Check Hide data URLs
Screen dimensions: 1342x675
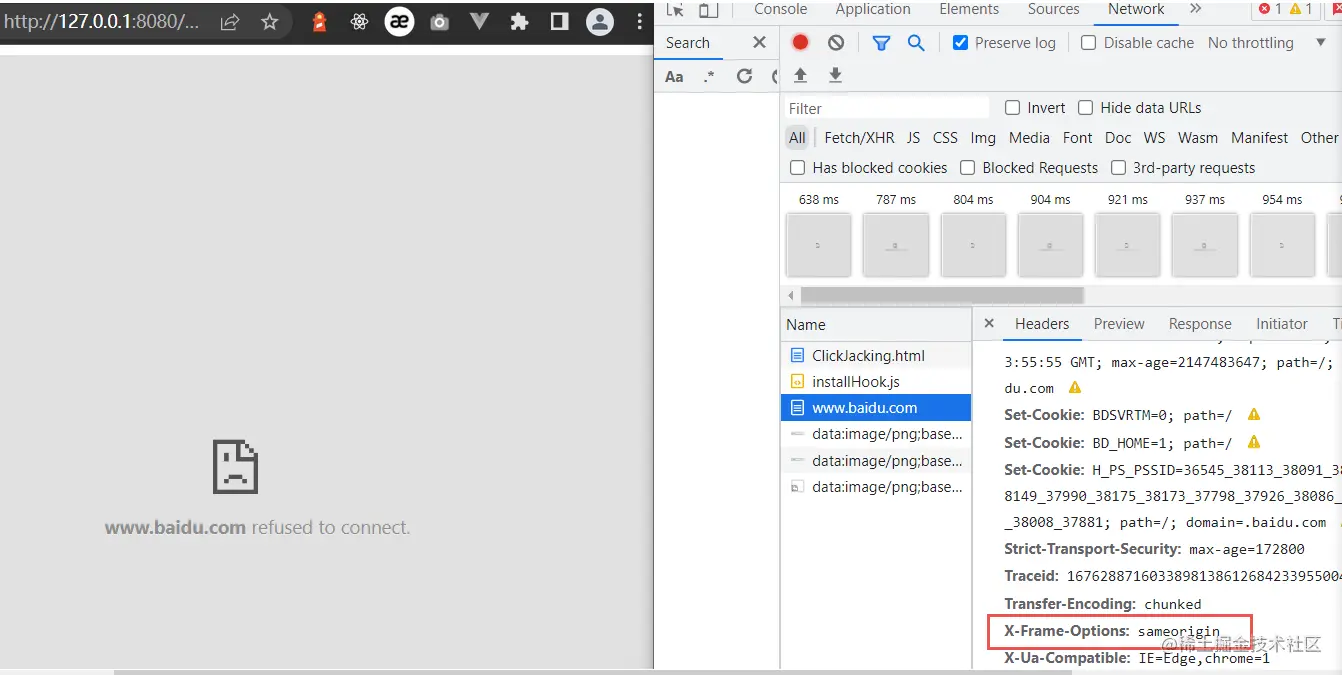pyautogui.click(x=1085, y=108)
